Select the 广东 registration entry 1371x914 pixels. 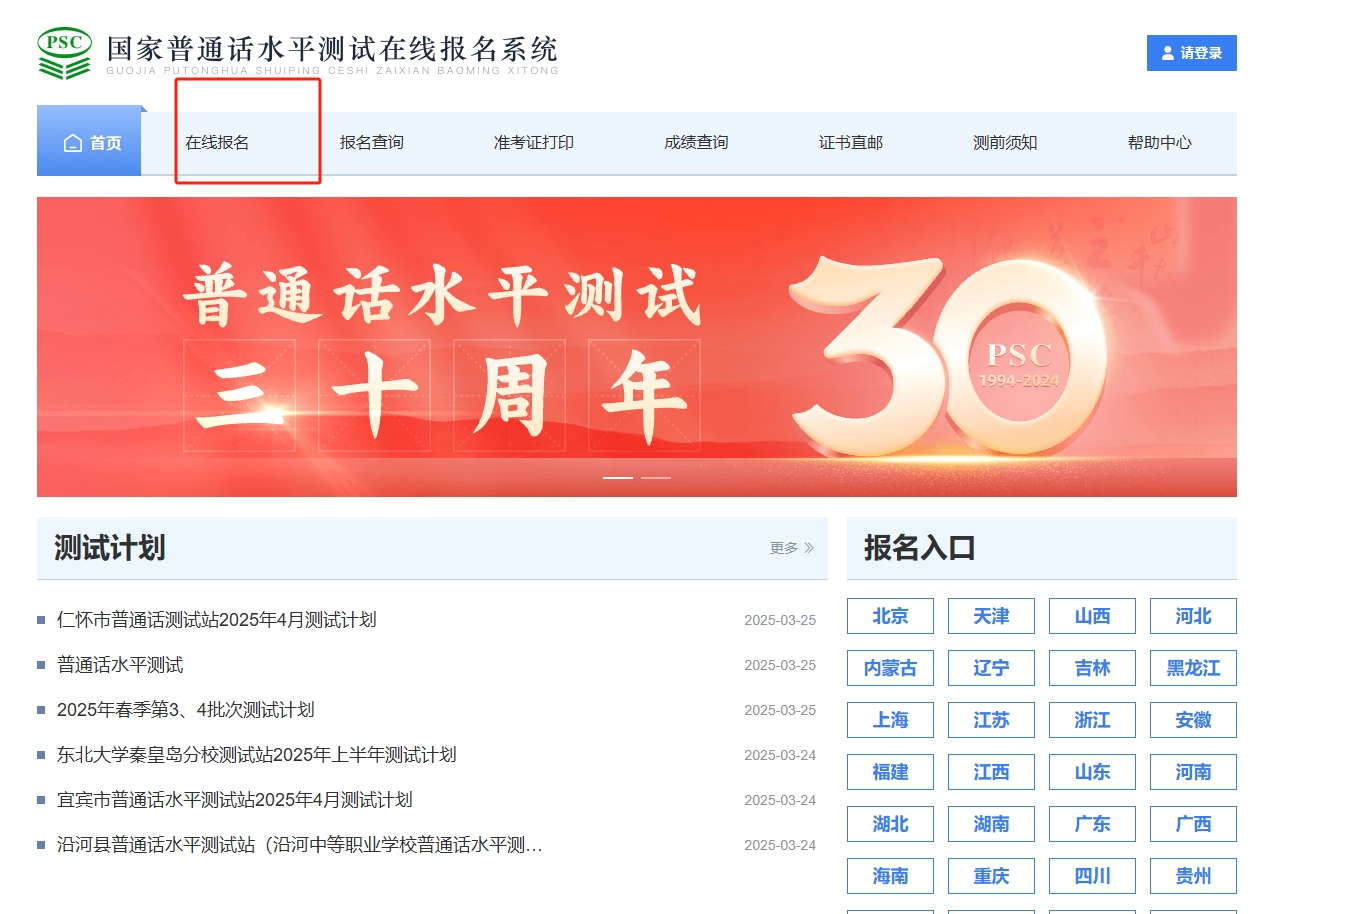click(x=1092, y=824)
